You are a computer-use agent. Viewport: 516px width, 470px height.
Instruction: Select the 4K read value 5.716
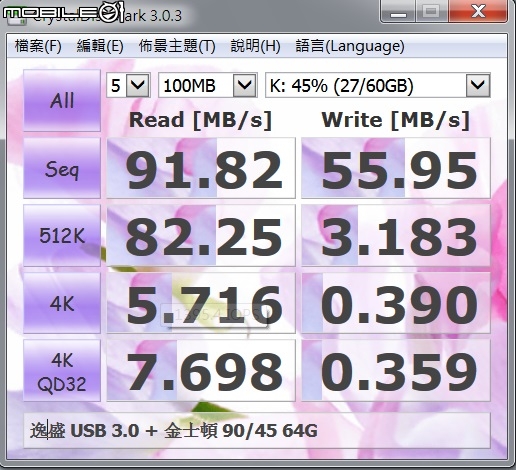coord(201,303)
